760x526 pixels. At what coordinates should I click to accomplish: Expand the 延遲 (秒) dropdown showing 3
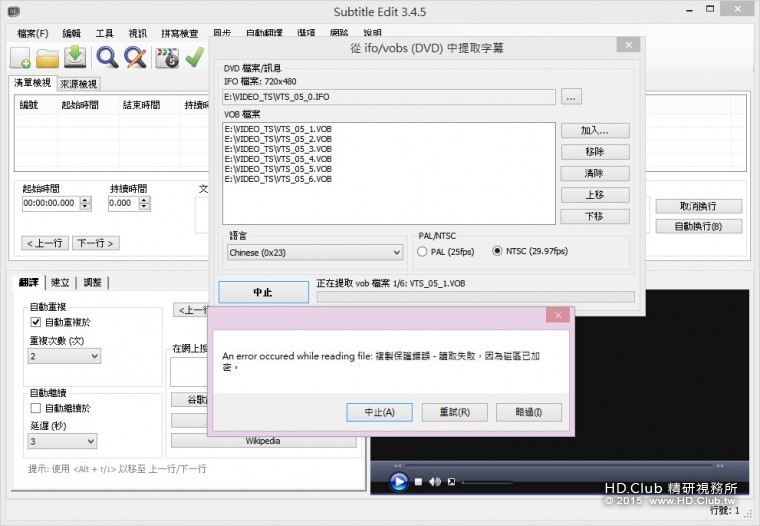coord(62,441)
